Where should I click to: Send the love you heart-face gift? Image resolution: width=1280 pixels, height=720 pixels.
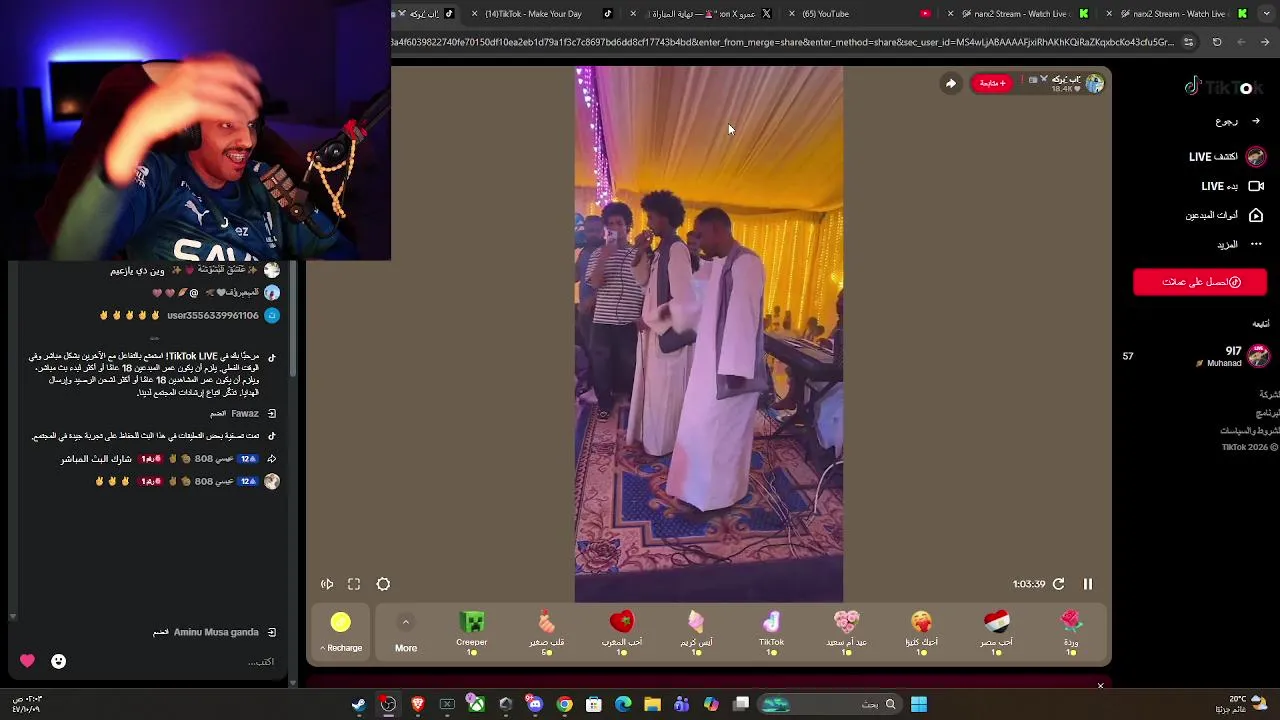click(x=921, y=634)
